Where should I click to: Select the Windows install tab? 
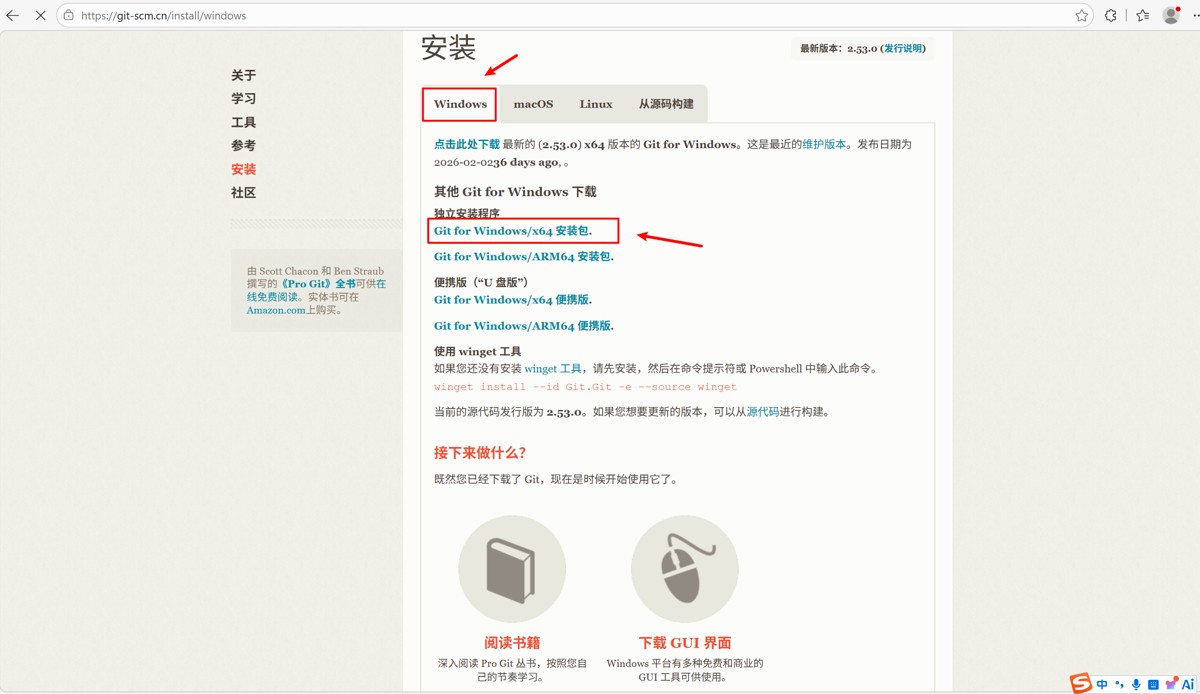(460, 104)
